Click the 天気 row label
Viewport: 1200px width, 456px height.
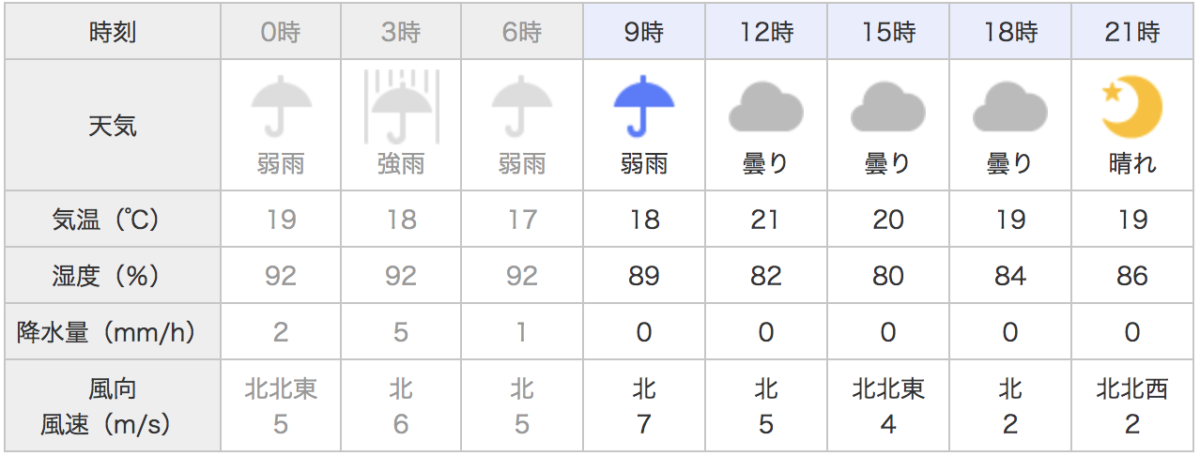[x=112, y=126]
